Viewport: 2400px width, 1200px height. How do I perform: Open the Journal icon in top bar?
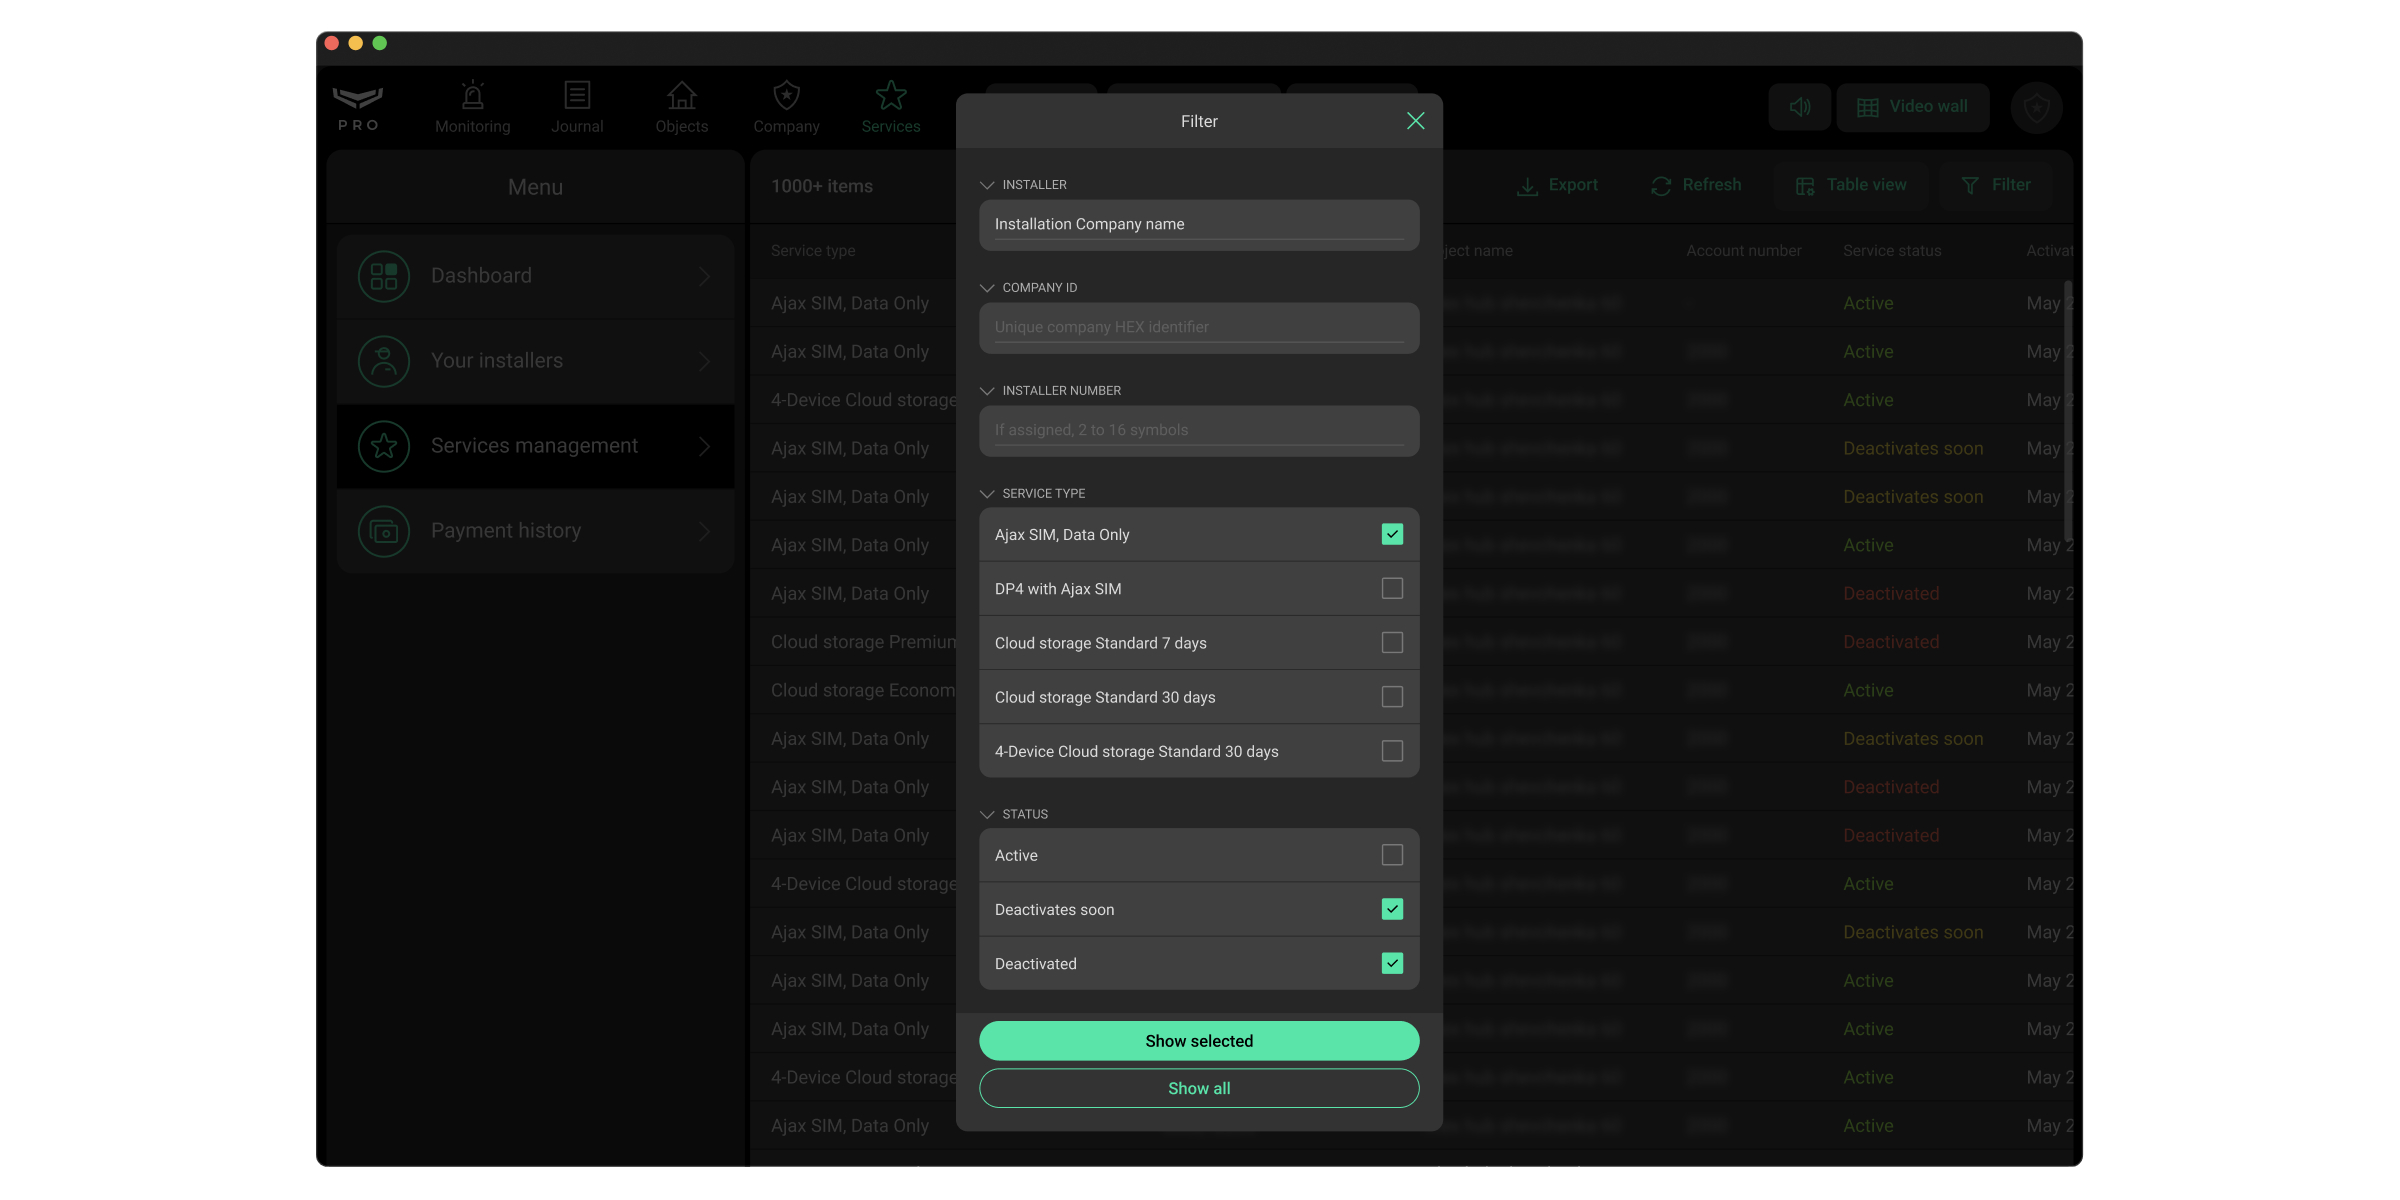pos(577,97)
